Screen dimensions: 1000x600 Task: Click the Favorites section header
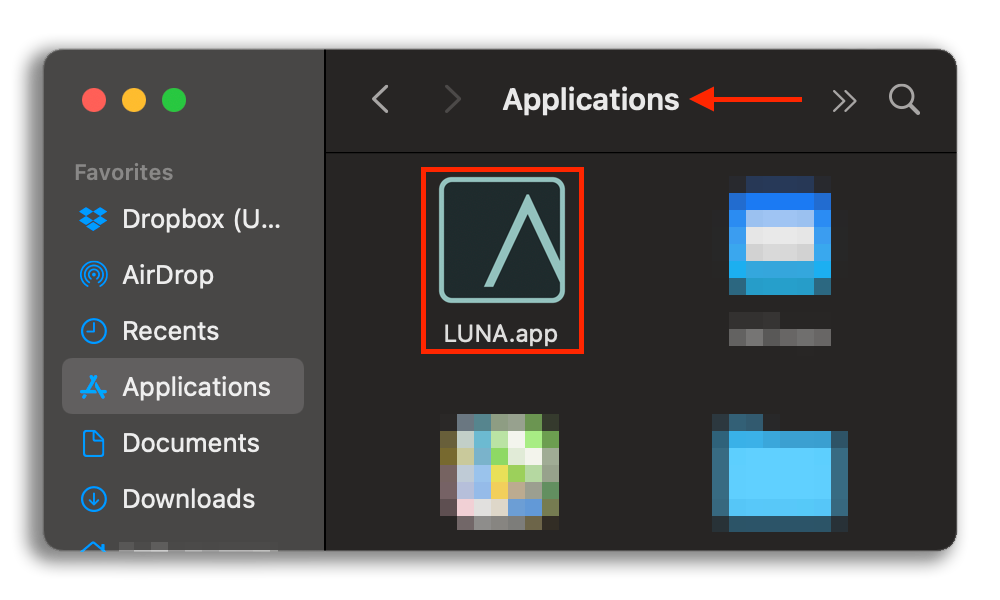click(x=124, y=172)
